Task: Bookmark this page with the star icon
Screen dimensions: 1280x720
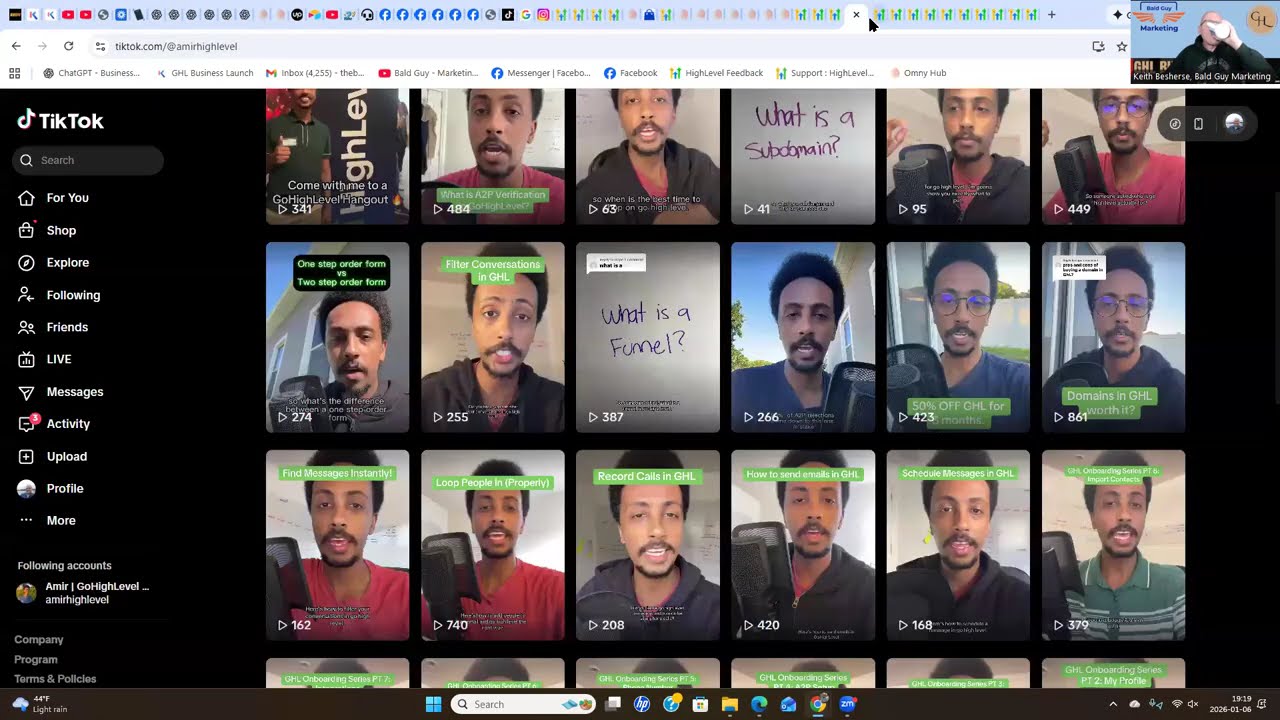Action: (1122, 46)
